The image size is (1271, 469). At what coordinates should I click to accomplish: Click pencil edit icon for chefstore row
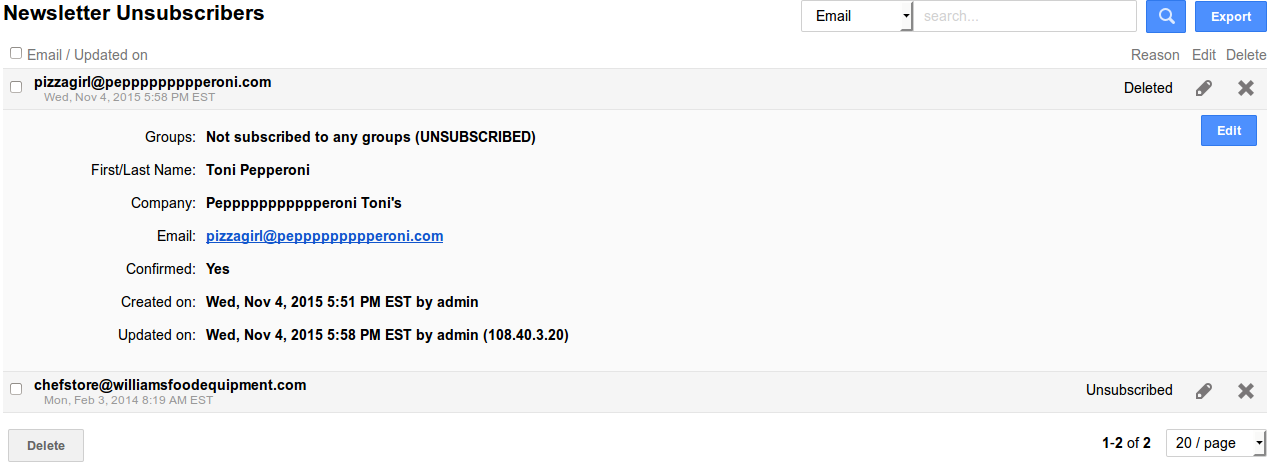(1204, 391)
